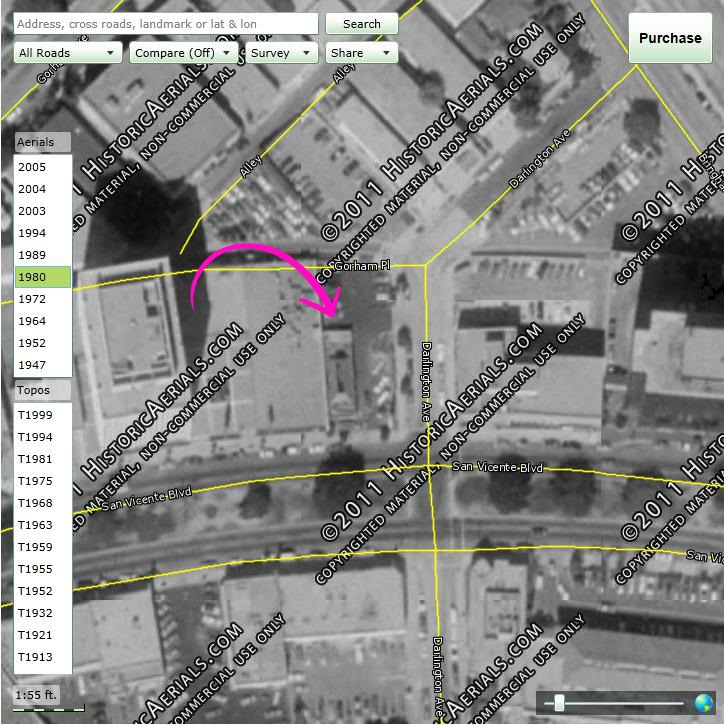Choose the 1947 aerial year

pos(33,365)
